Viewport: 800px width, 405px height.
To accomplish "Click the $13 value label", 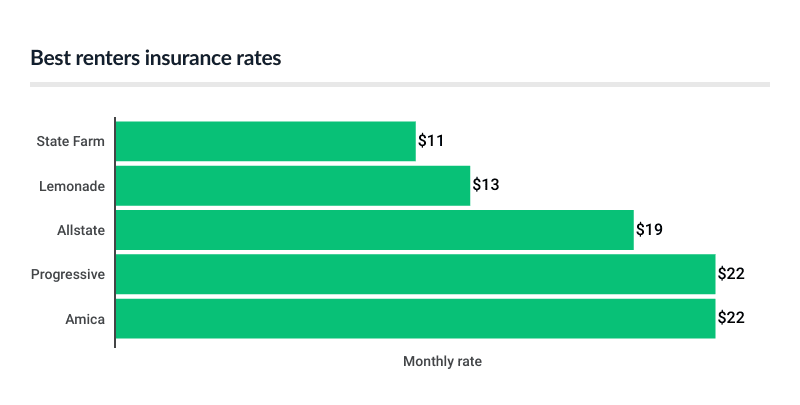I will 486,186.
